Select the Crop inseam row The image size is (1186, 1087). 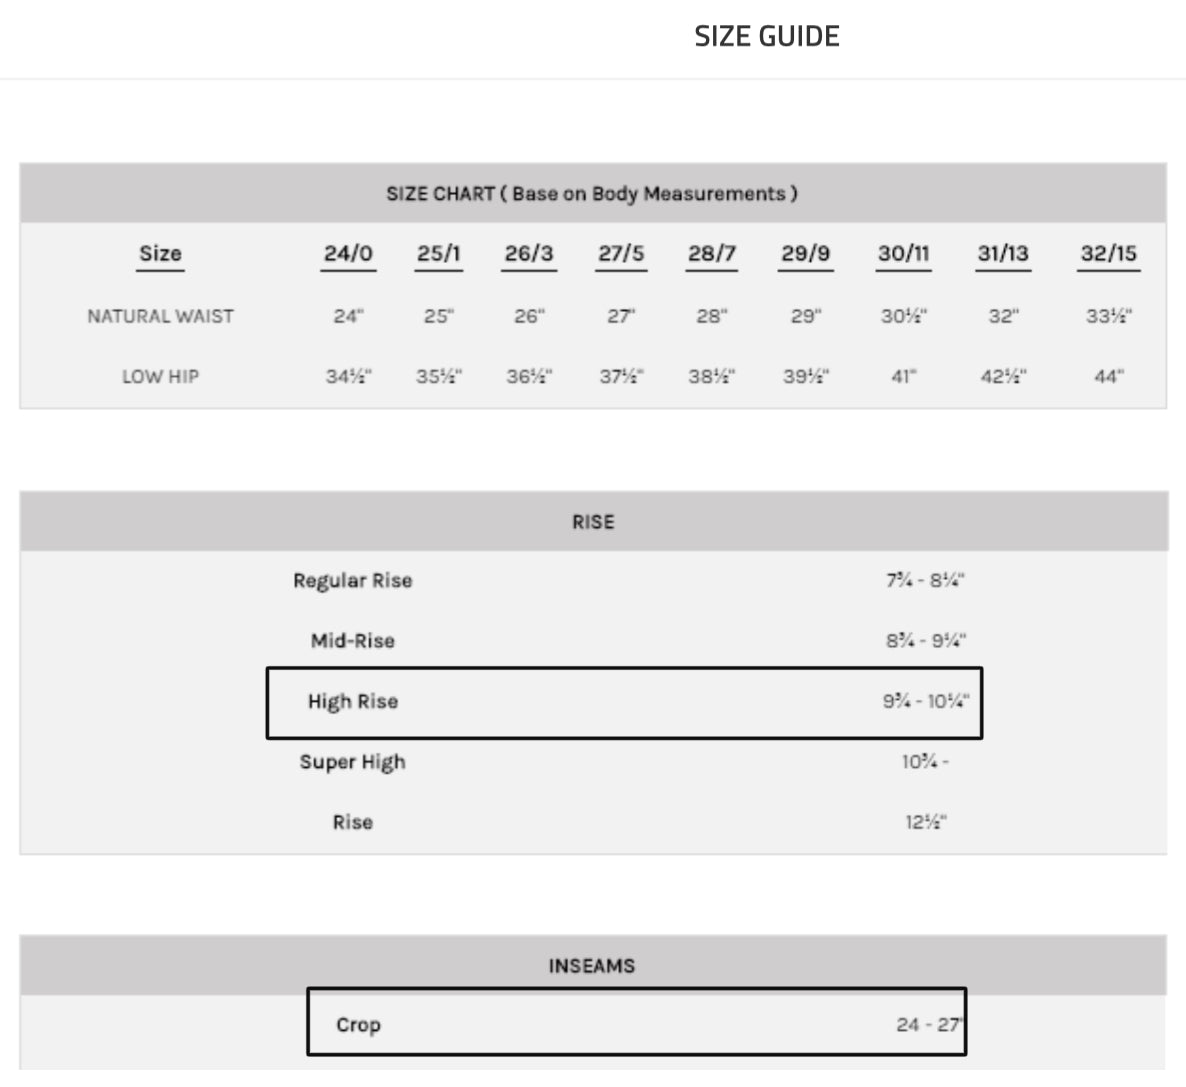tap(636, 1024)
